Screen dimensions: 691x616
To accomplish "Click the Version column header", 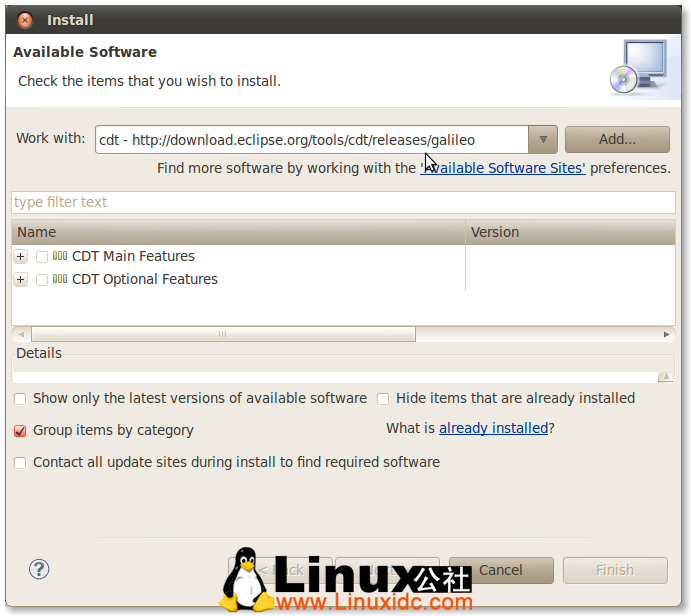I will point(570,232).
